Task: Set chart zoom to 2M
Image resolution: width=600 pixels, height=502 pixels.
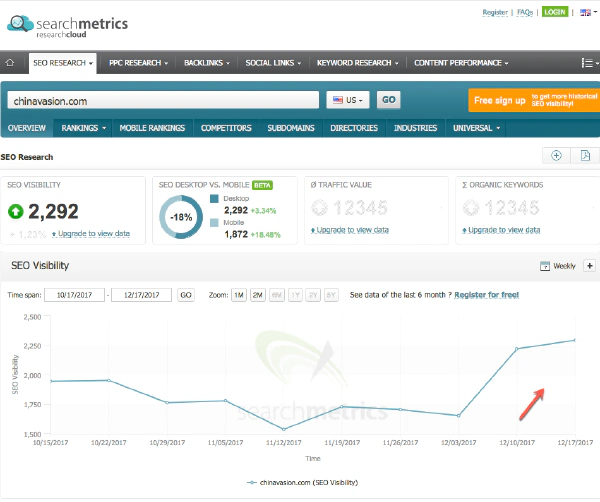Action: click(x=258, y=295)
